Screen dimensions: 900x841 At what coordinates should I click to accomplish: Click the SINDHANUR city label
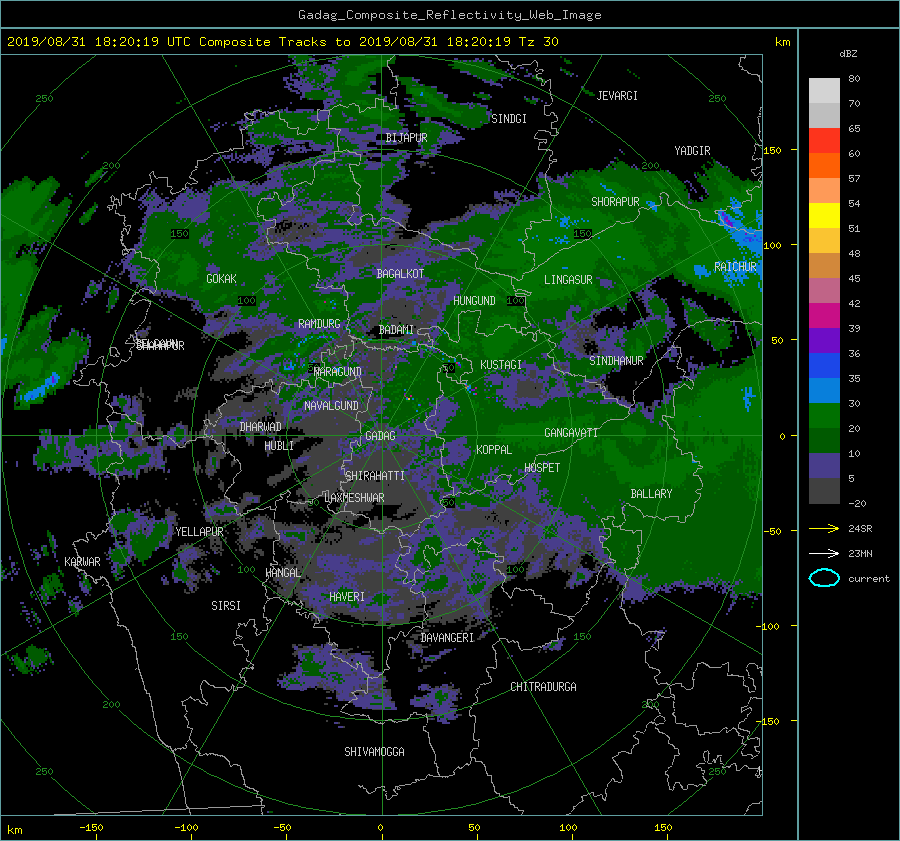point(616,361)
